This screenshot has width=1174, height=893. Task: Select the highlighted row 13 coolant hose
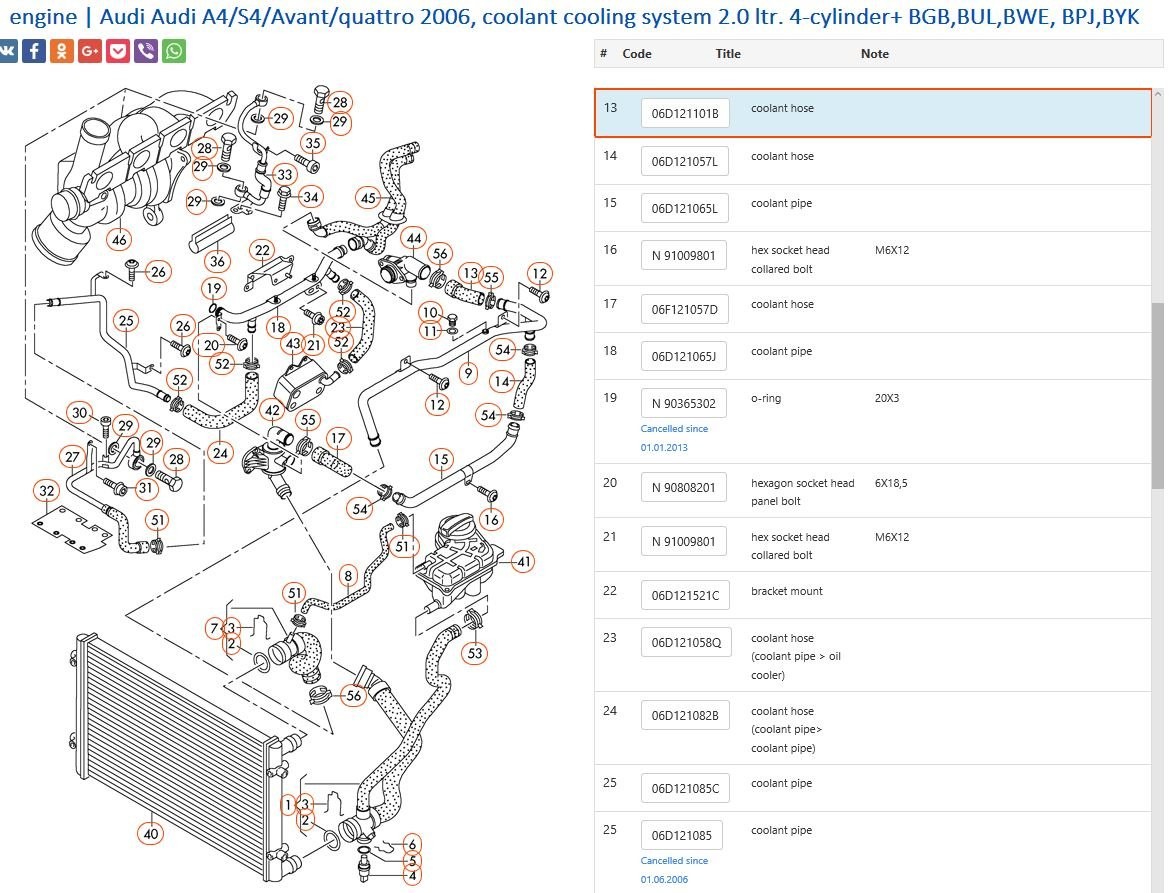[x=873, y=113]
